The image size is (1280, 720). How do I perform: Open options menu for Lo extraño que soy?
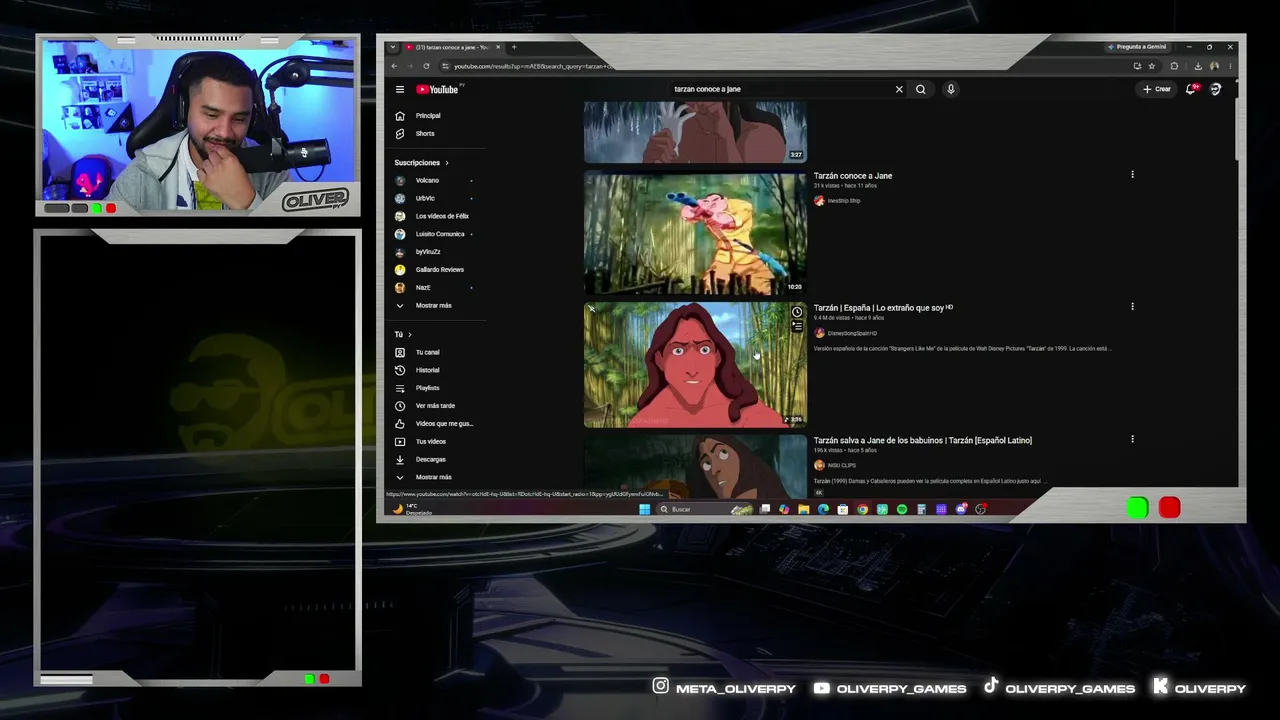point(1132,307)
